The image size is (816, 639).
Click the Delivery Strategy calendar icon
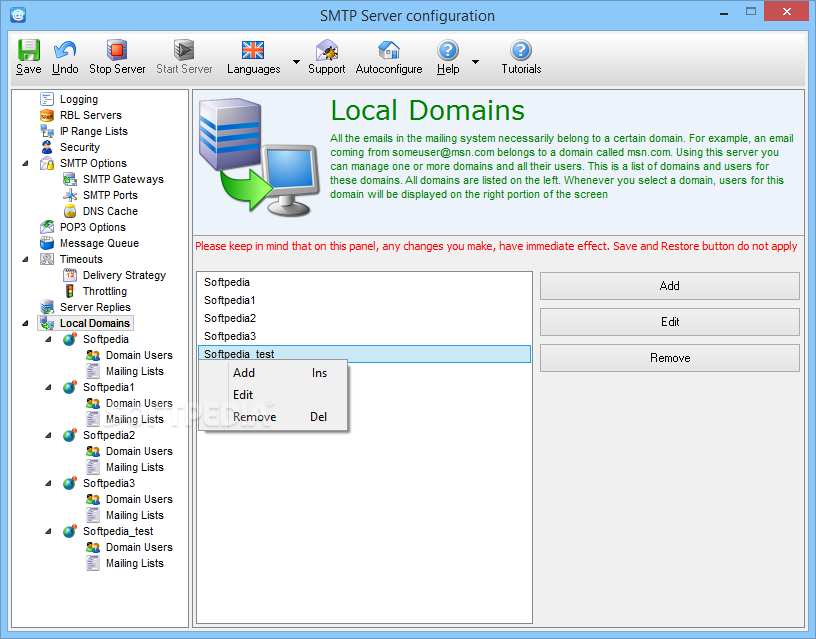click(70, 275)
